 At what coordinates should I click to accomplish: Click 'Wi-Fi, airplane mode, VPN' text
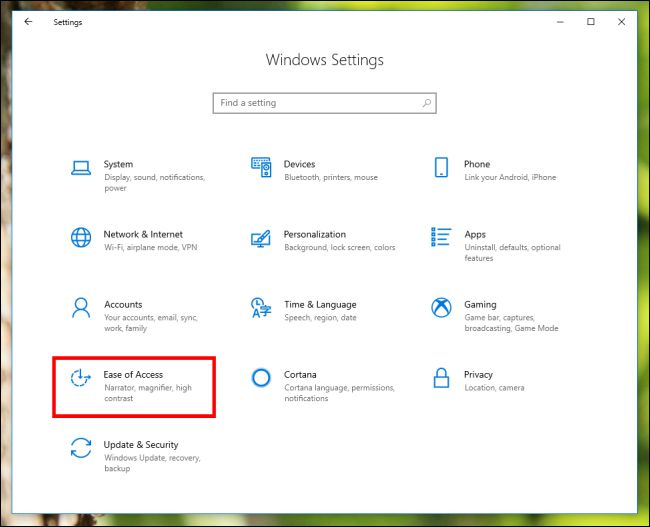[150, 248]
